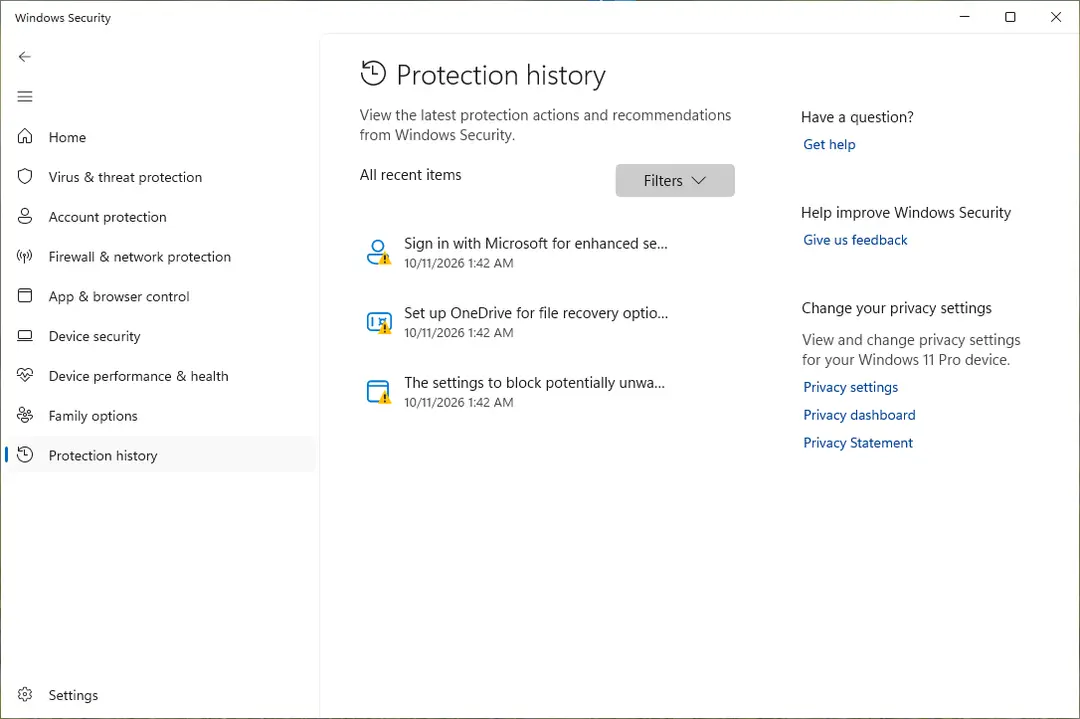Open 'Sign in with Microsoft for enhanced se...' item
Image resolution: width=1080 pixels, height=719 pixels.
(548, 252)
